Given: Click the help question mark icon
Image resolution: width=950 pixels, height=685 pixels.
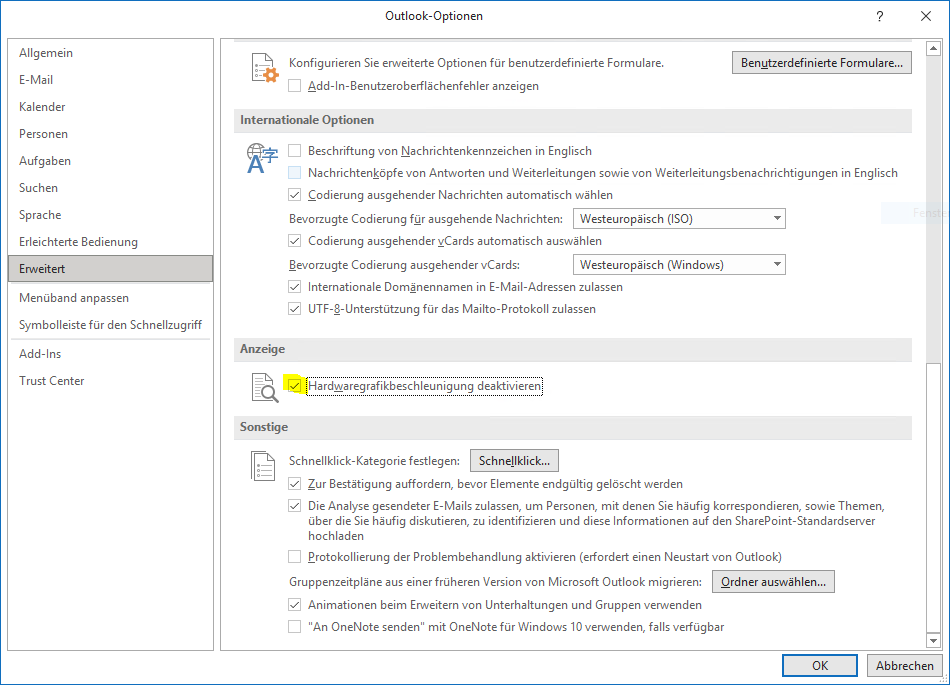Looking at the screenshot, I should pyautogui.click(x=879, y=16).
